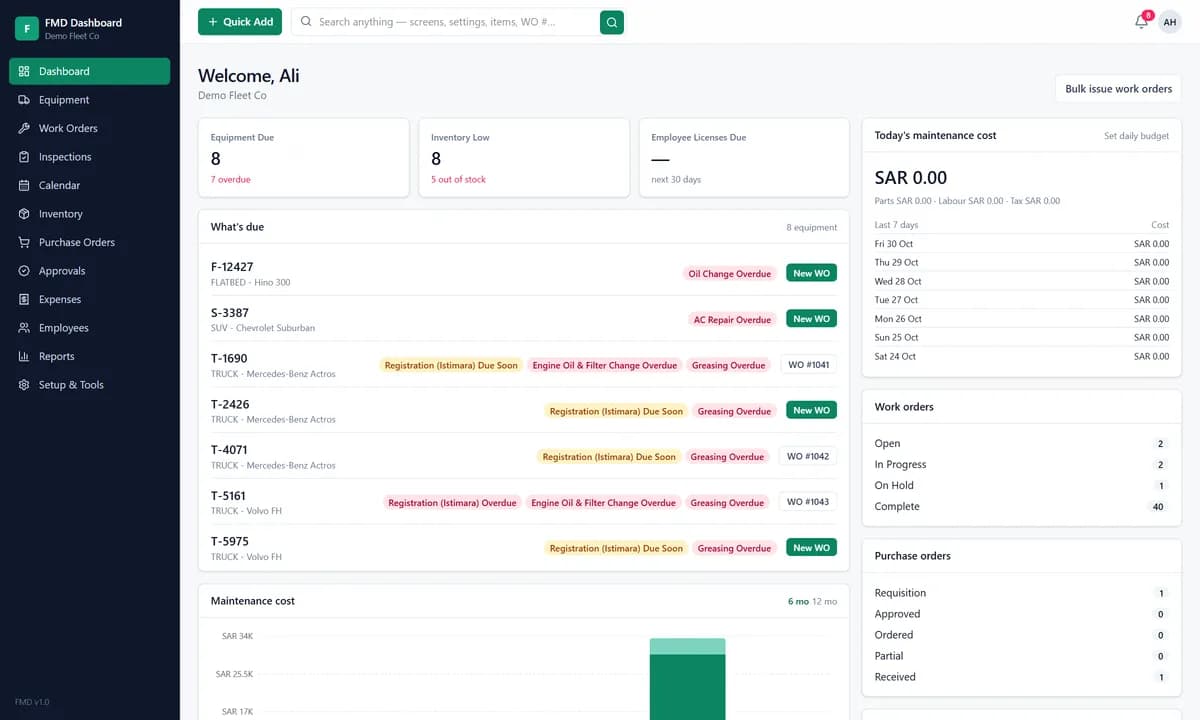The width and height of the screenshot is (1200, 720).
Task: Create New WO for S-3387
Action: pyautogui.click(x=811, y=319)
